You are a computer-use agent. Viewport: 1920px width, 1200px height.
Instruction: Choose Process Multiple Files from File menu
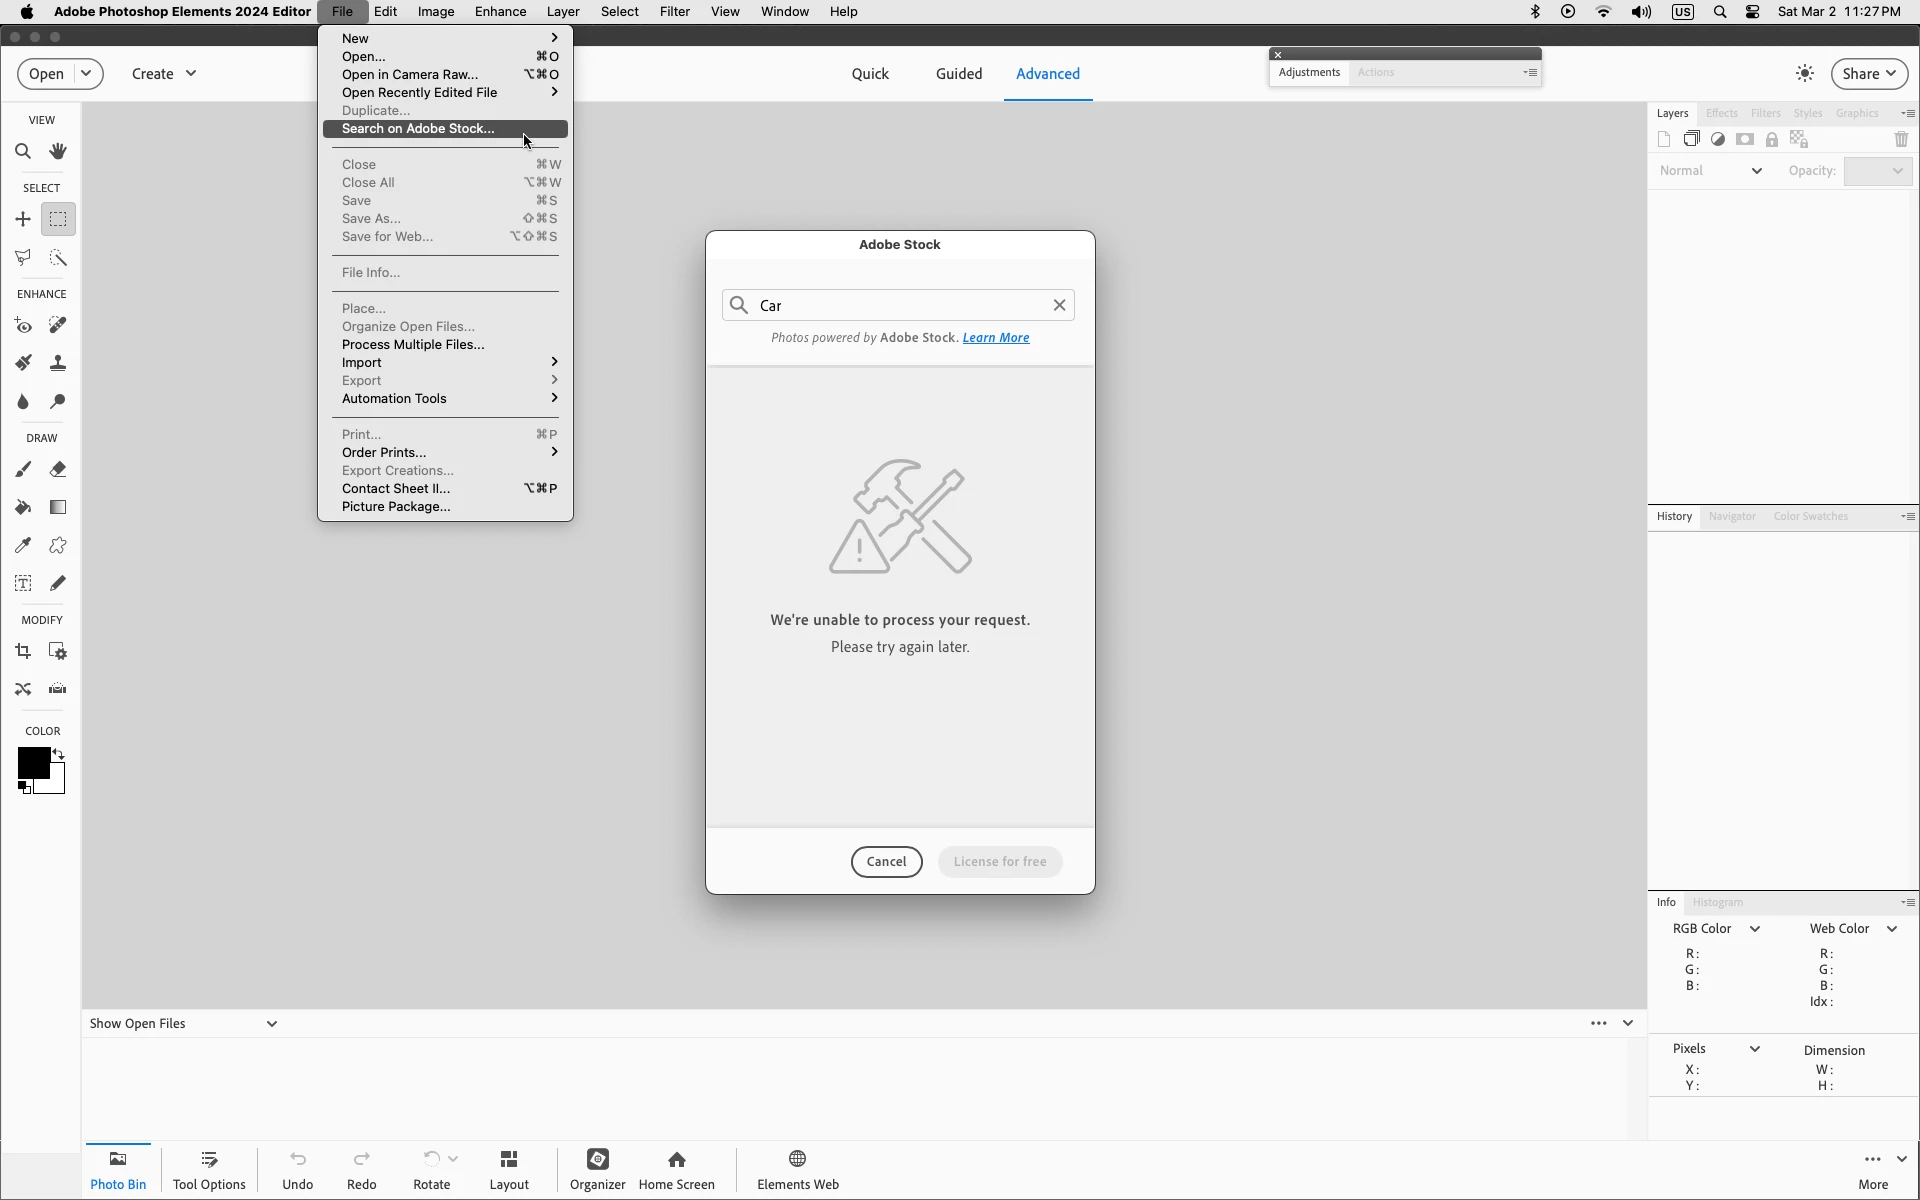click(x=412, y=345)
